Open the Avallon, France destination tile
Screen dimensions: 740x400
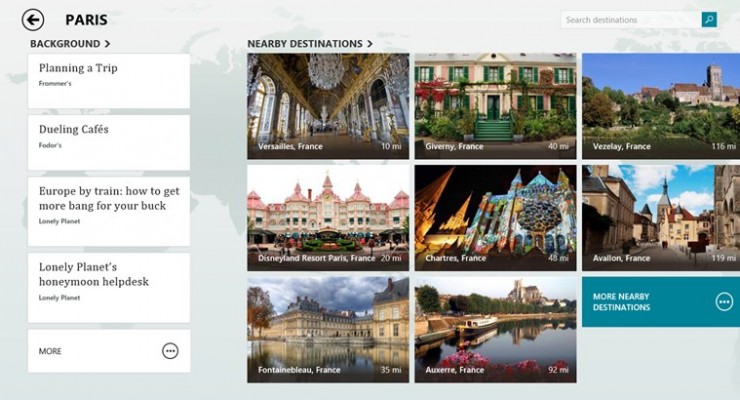pyautogui.click(x=660, y=218)
